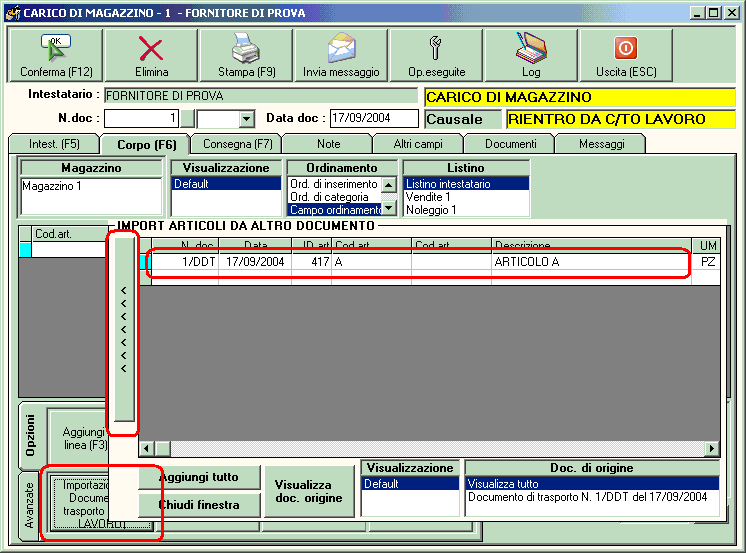746x553 pixels.
Task: Select Ord. di categoria ordering
Action: tap(334, 197)
